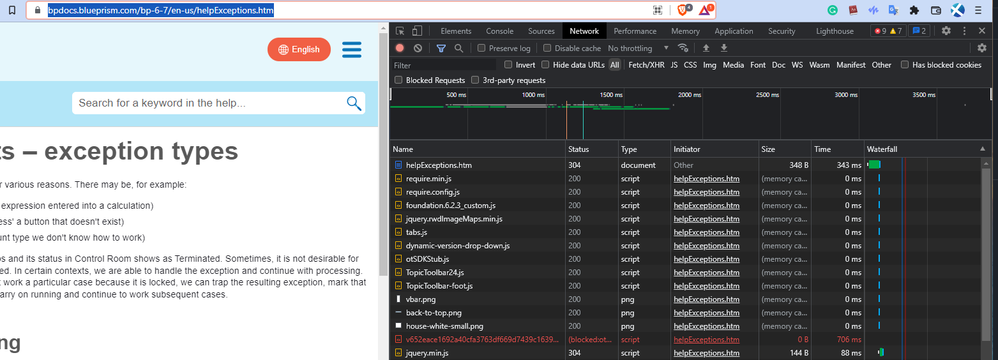The height and width of the screenshot is (360, 998).
Task: Click the network overview timeline at 2000 ms
Action: 689,95
